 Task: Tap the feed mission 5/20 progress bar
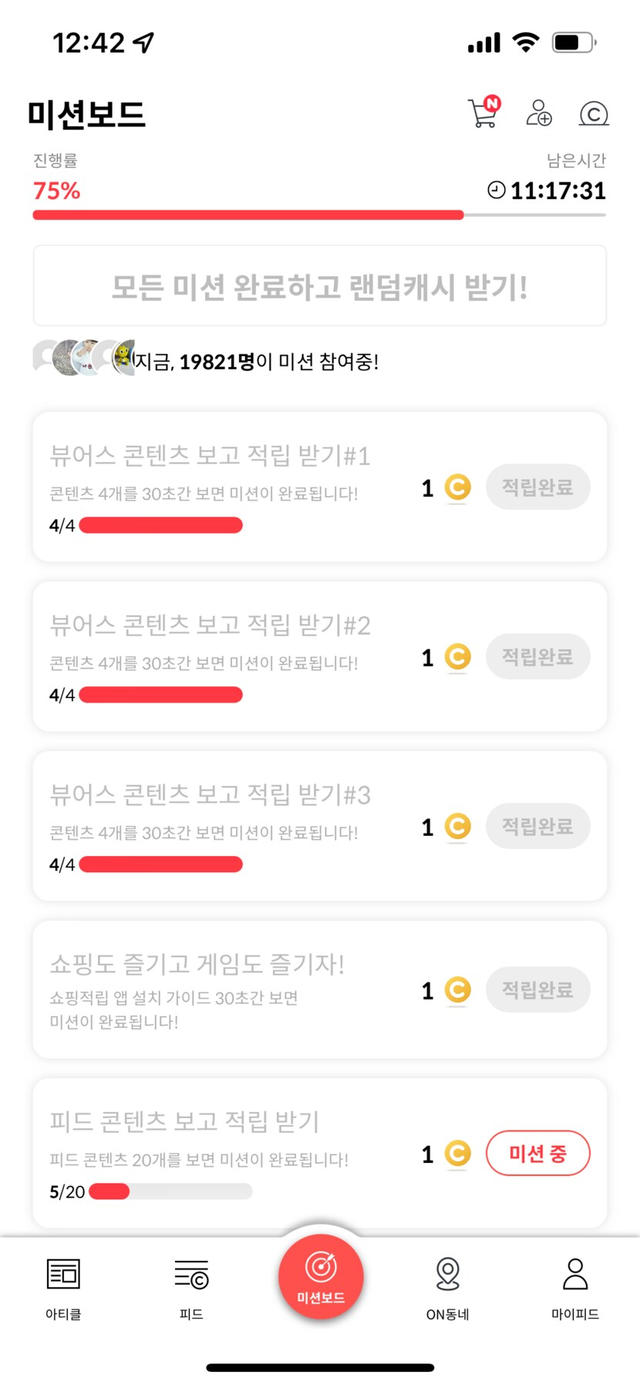[x=165, y=1191]
